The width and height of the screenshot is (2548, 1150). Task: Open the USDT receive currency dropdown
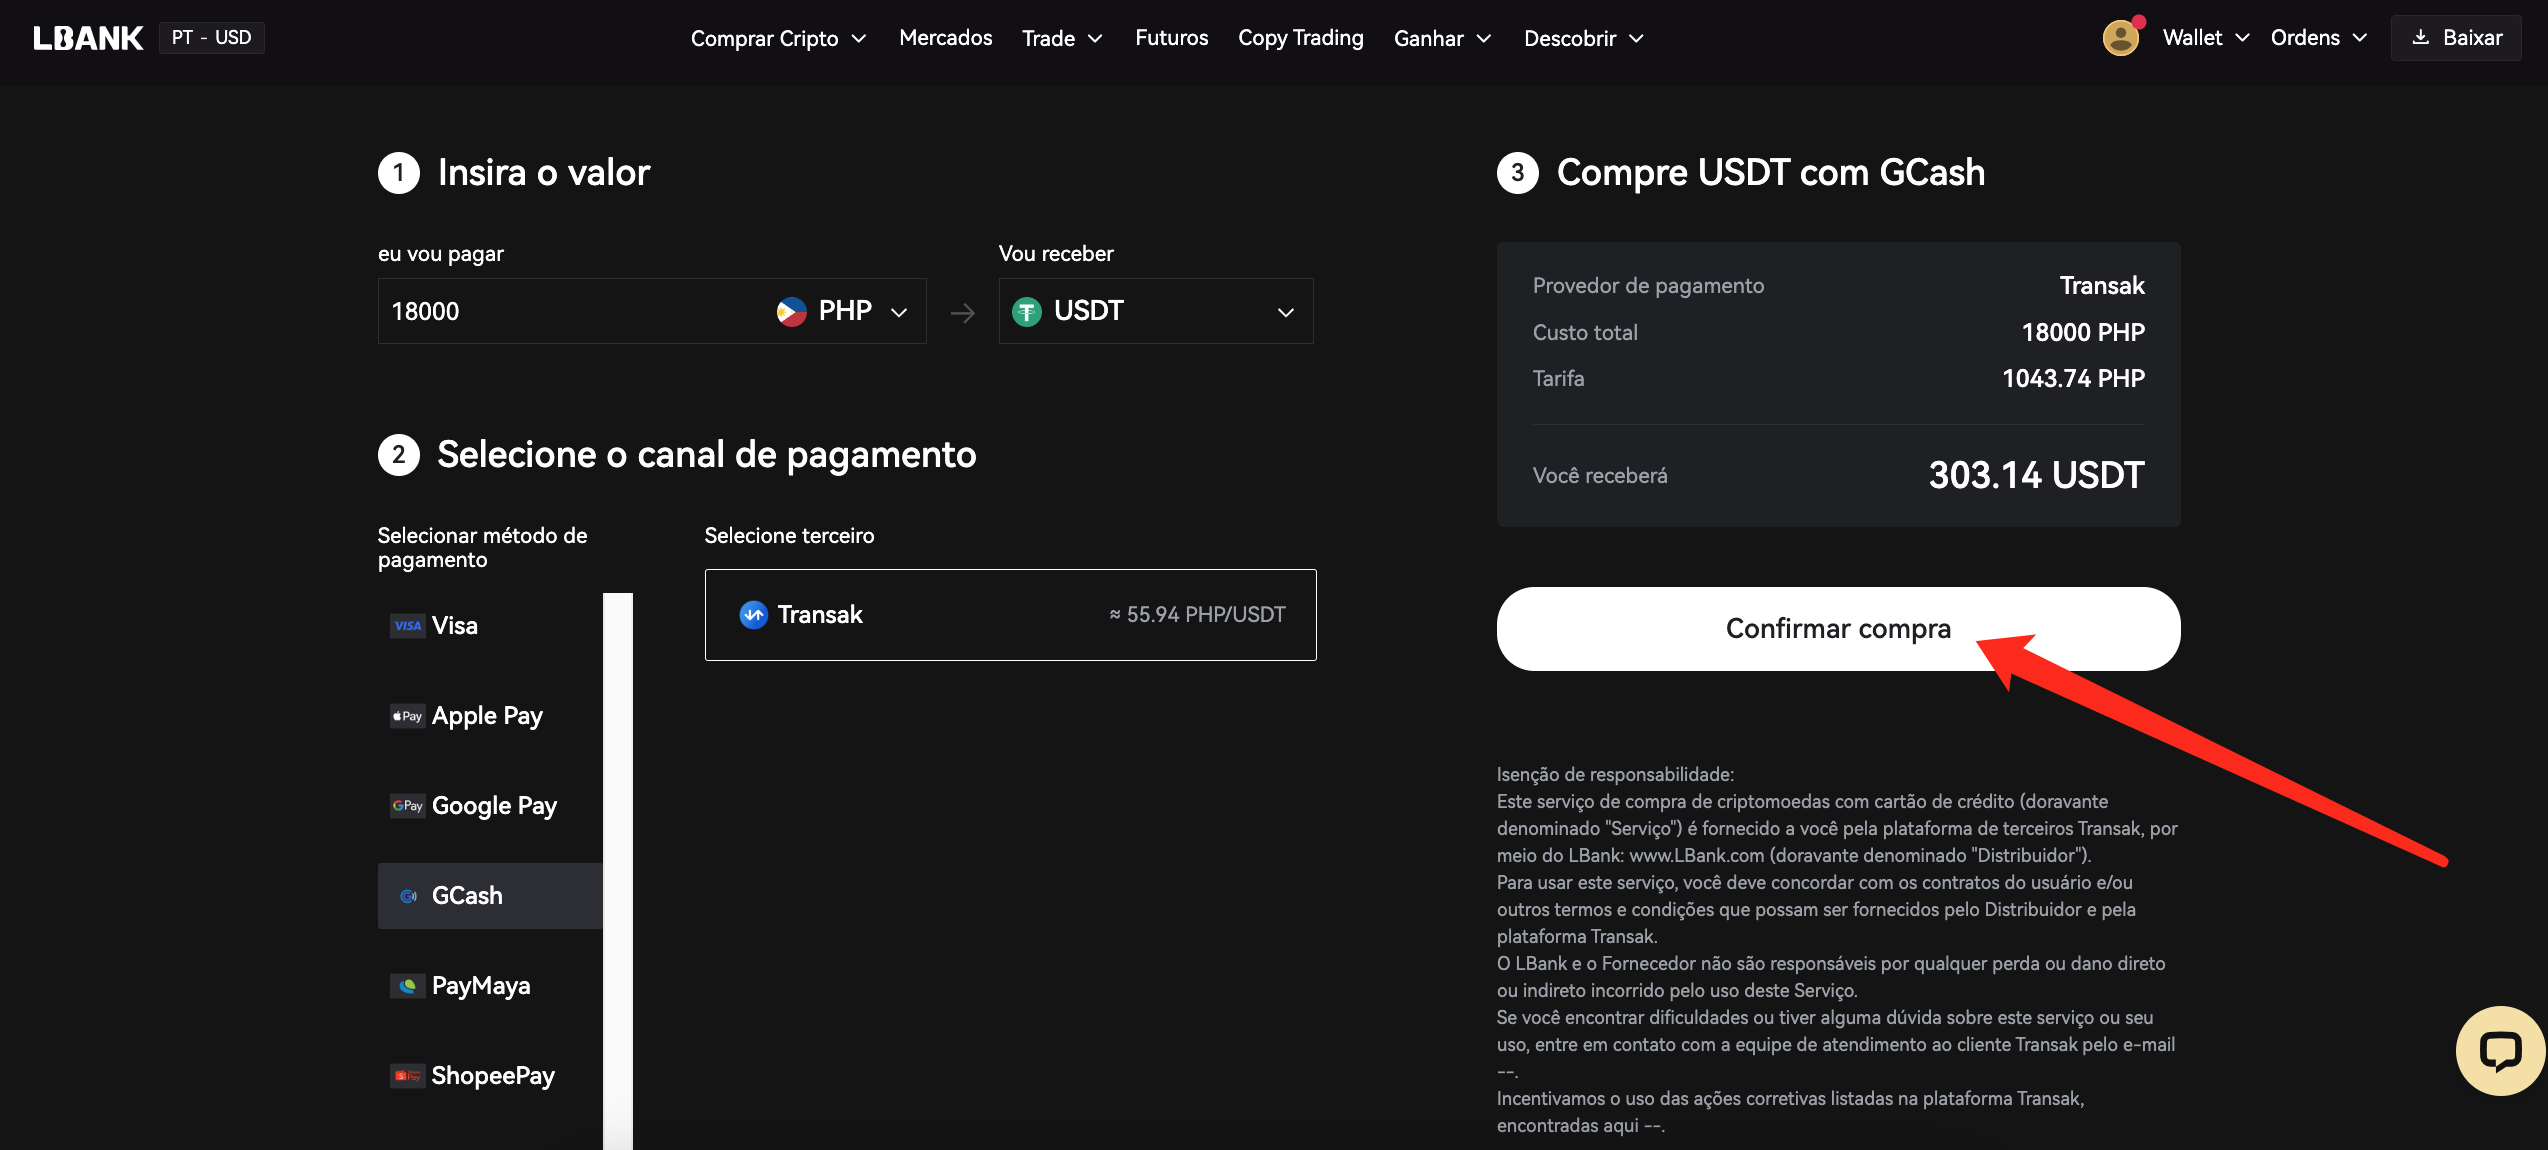click(1156, 311)
